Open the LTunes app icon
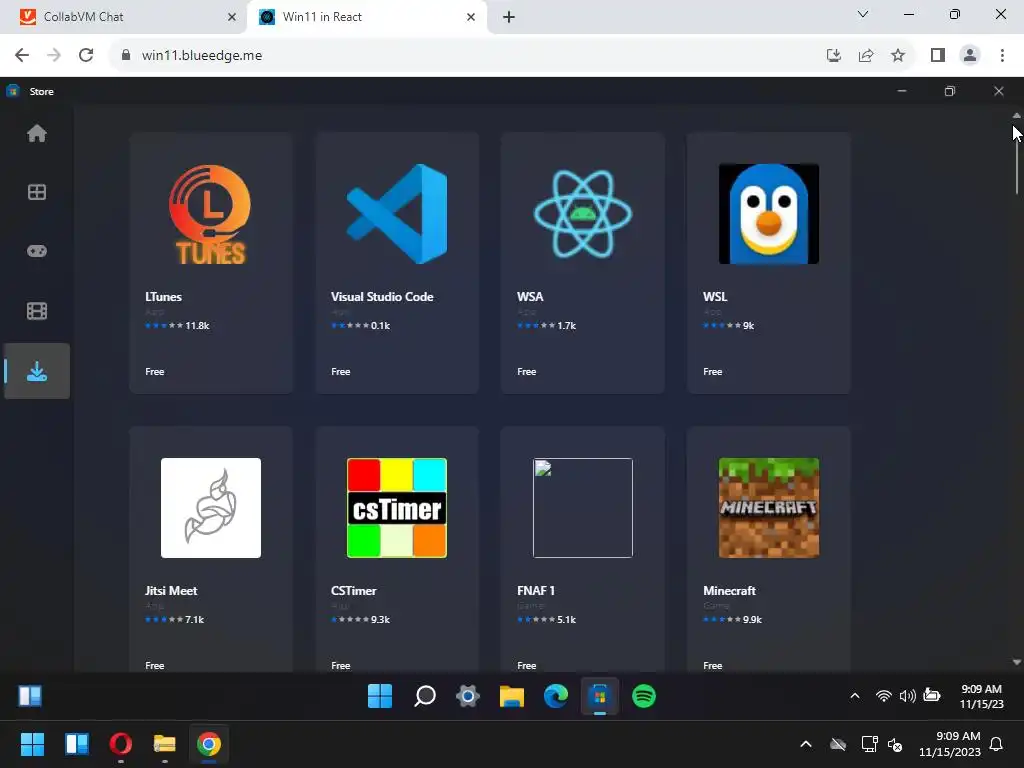The height and width of the screenshot is (768, 1024). pyautogui.click(x=210, y=214)
